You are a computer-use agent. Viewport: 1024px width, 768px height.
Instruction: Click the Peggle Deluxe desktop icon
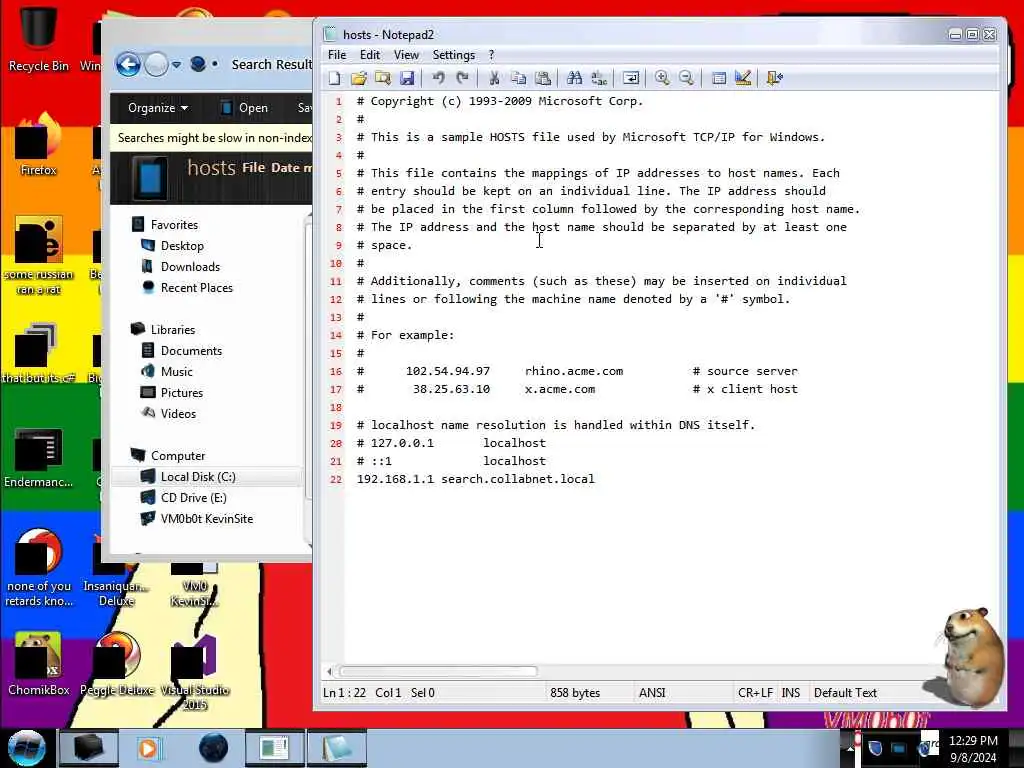pos(116,664)
